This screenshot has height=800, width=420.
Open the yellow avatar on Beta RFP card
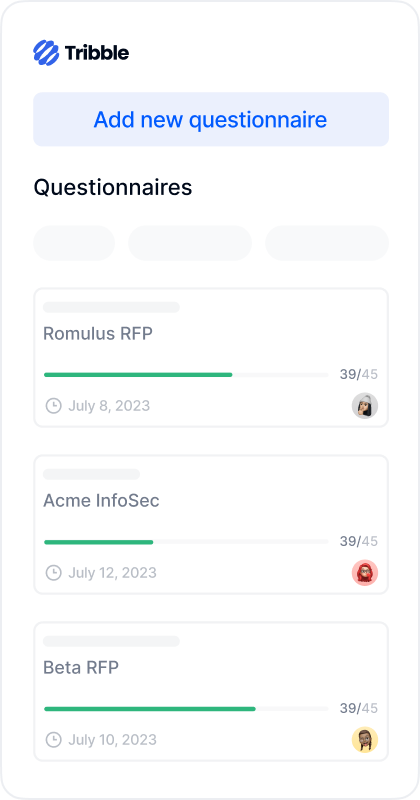(x=365, y=740)
